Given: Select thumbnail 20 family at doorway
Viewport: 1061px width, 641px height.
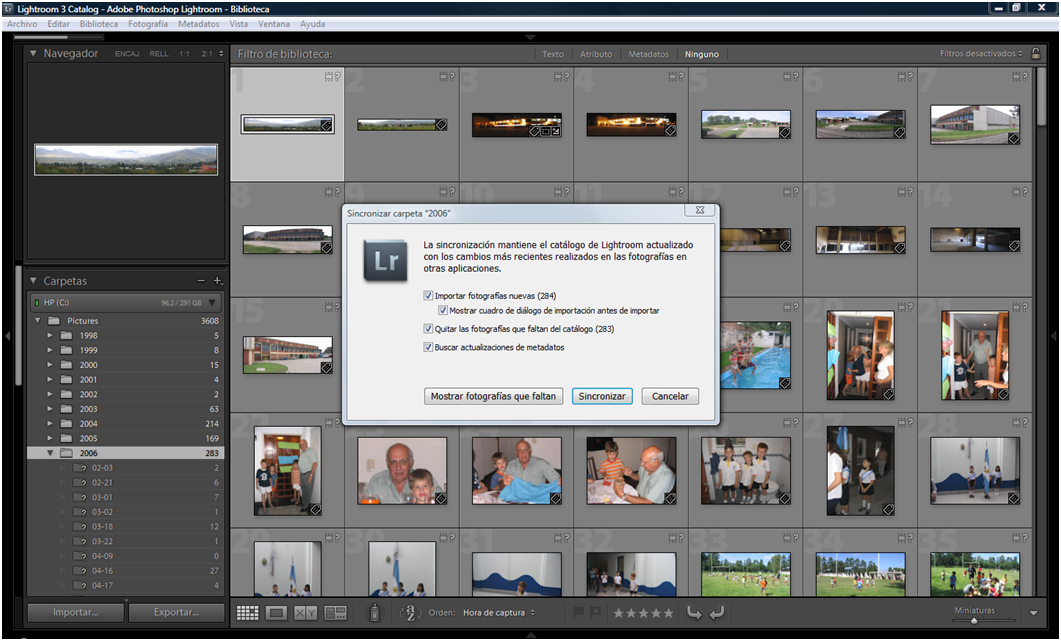Looking at the screenshot, I should tap(860, 355).
